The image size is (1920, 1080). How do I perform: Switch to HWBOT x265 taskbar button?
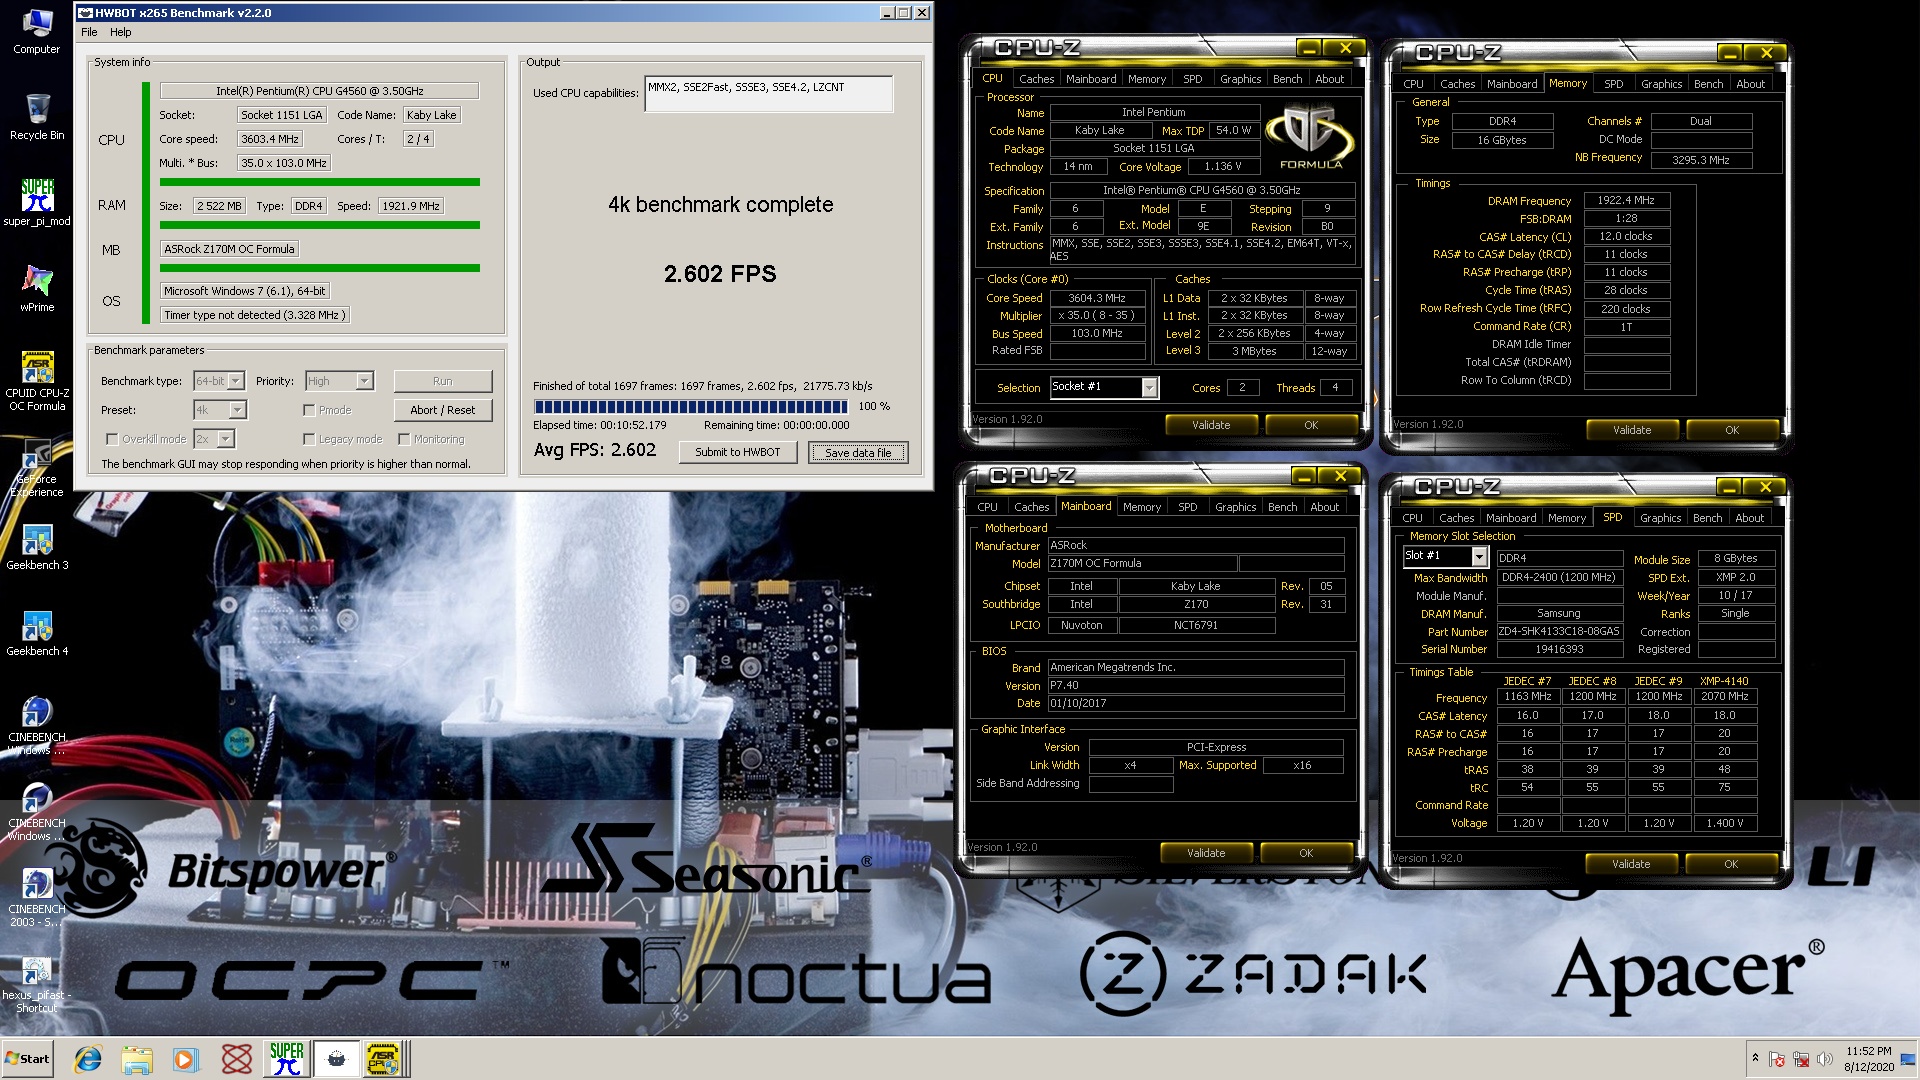[x=336, y=1059]
